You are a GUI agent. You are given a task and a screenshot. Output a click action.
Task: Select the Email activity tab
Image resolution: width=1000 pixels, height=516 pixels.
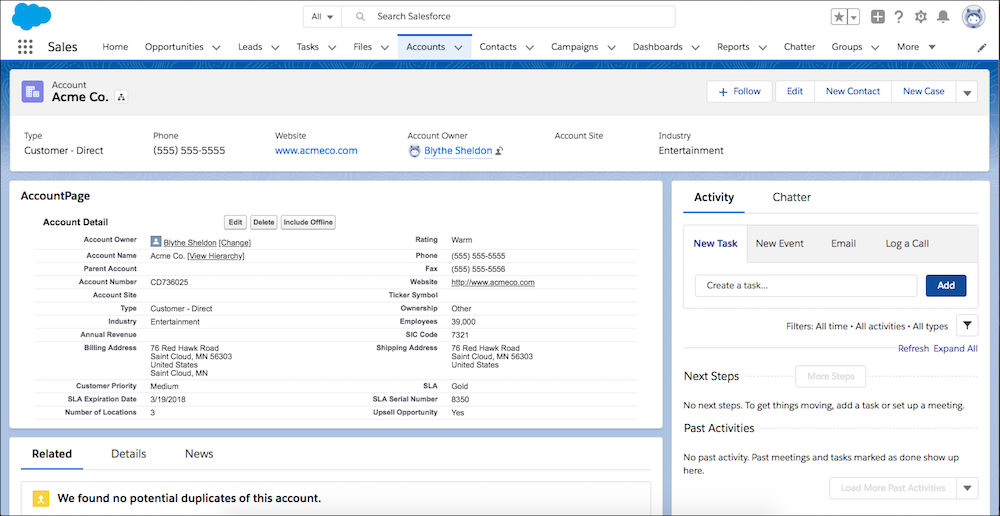[x=843, y=243]
